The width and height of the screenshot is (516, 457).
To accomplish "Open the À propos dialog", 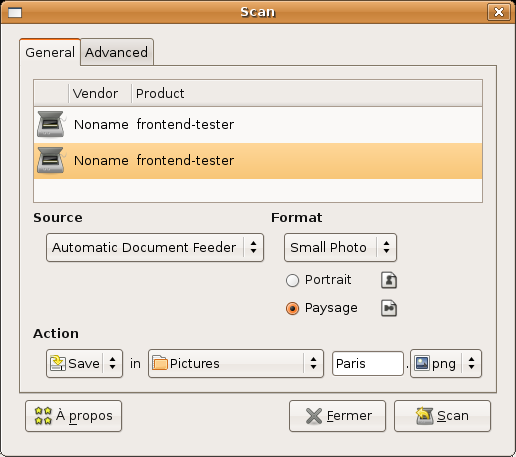I will click(74, 416).
